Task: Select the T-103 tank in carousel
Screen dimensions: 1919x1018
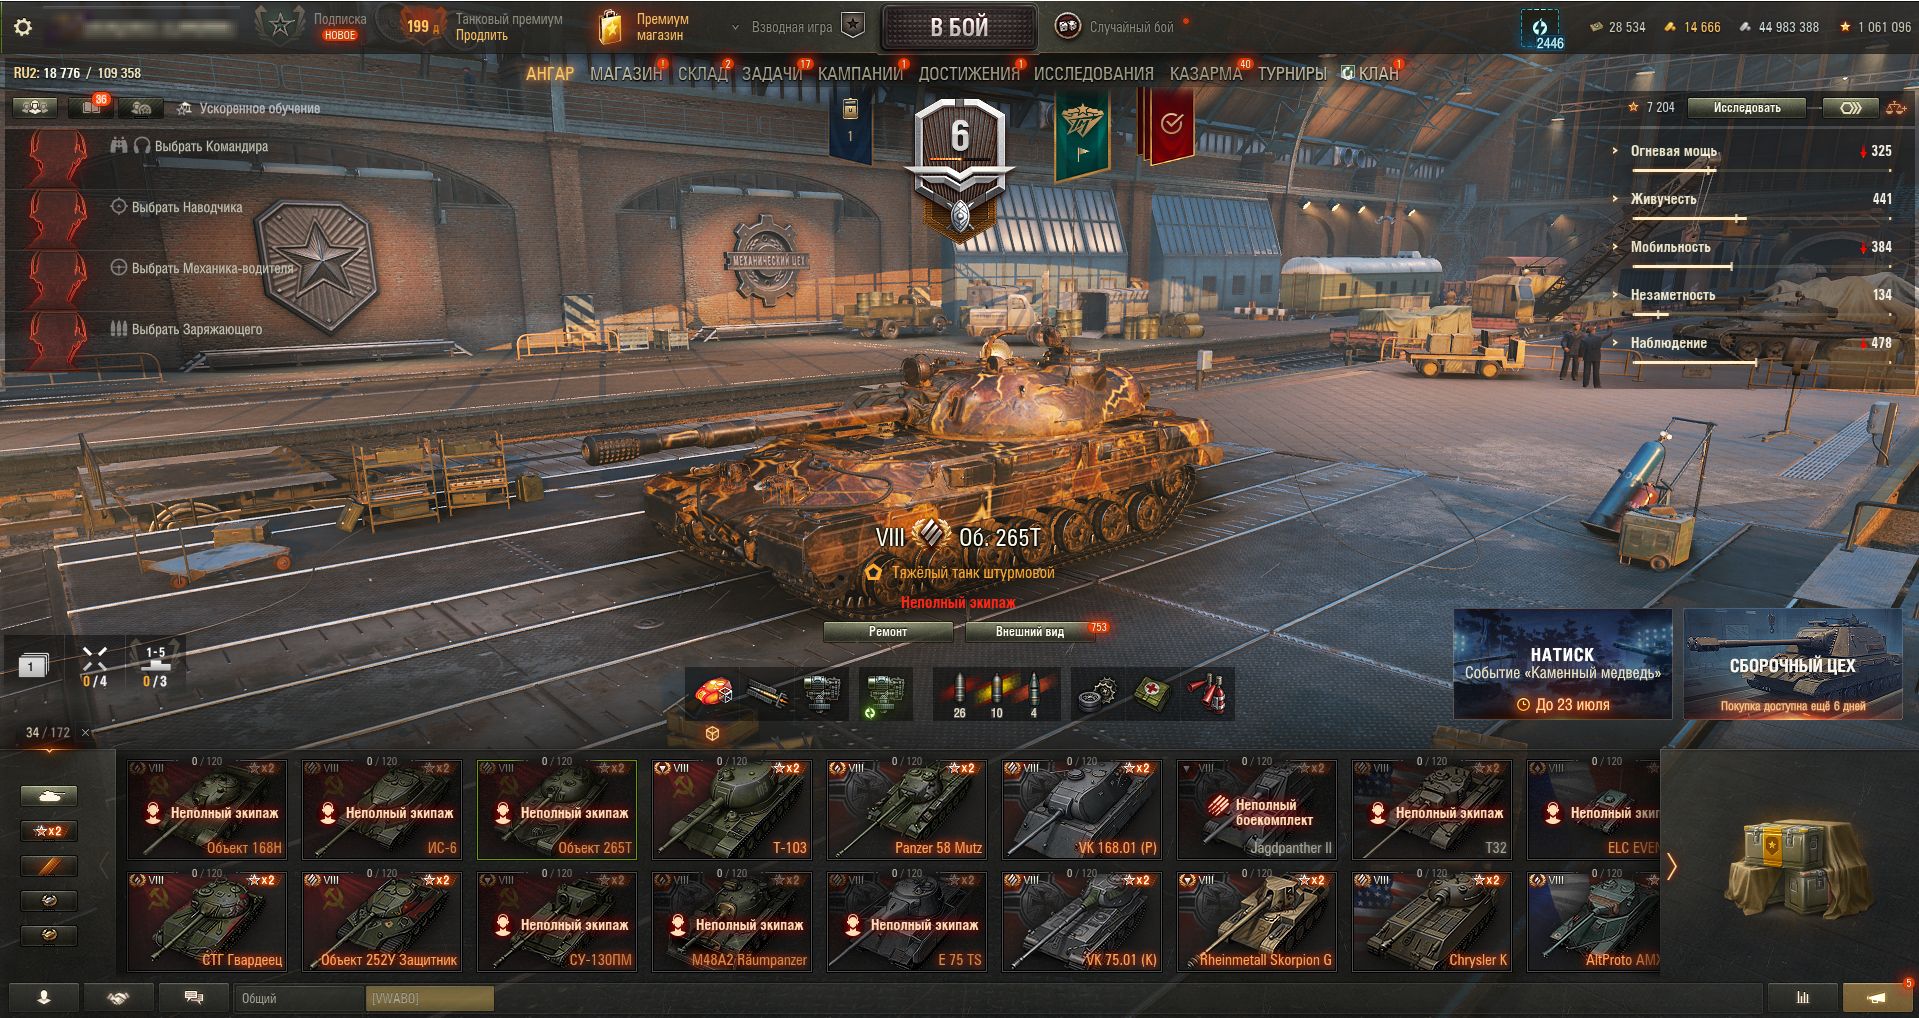Action: tap(731, 809)
